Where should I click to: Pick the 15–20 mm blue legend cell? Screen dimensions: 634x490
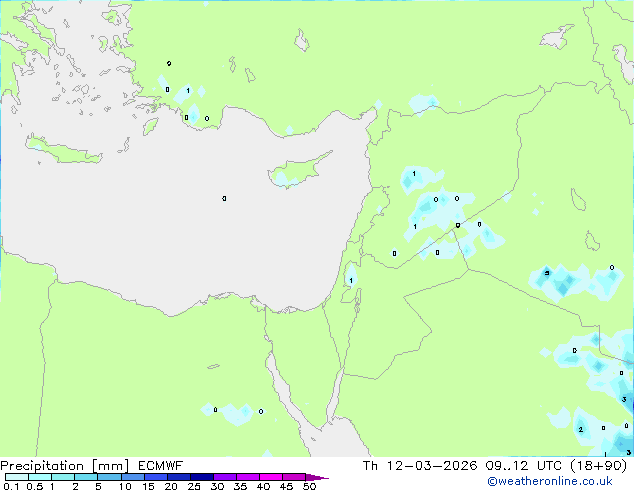(x=156, y=477)
